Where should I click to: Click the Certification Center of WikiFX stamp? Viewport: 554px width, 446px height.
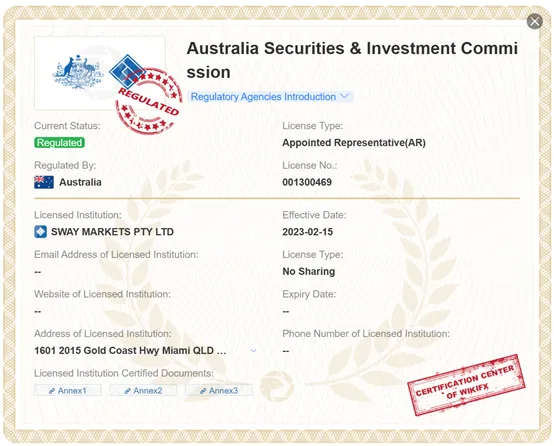[466, 385]
